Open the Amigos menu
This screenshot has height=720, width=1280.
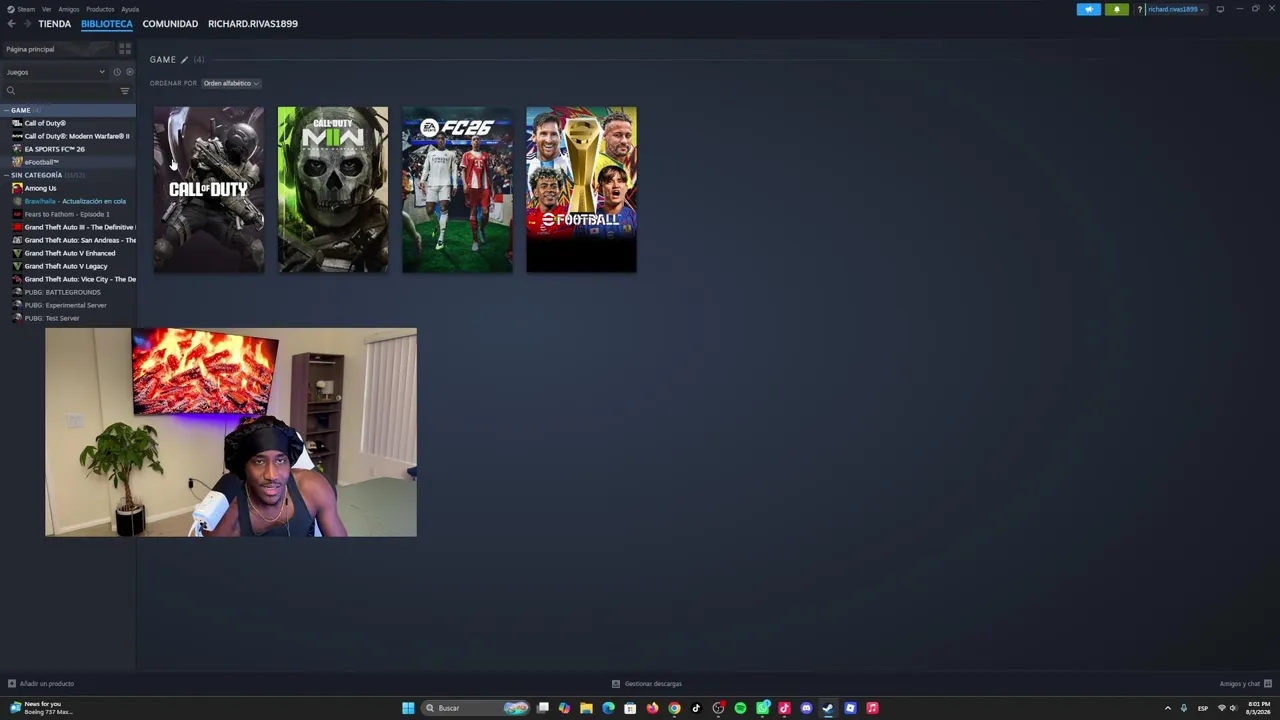point(68,9)
